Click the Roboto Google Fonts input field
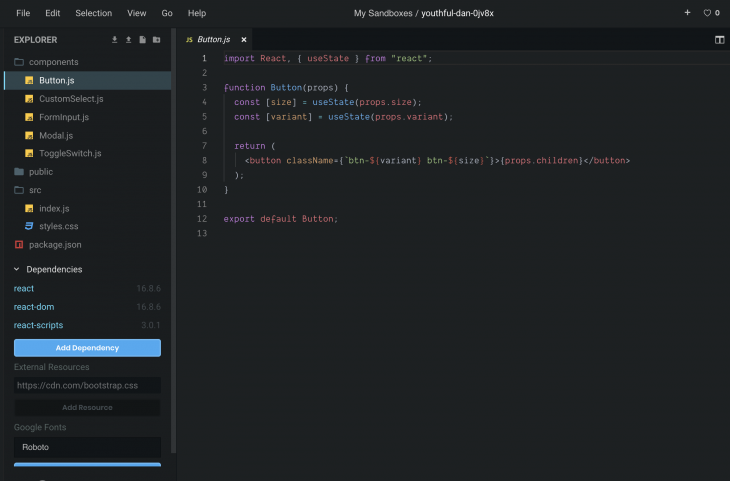Screen dimensions: 730x481 click(x=88, y=447)
